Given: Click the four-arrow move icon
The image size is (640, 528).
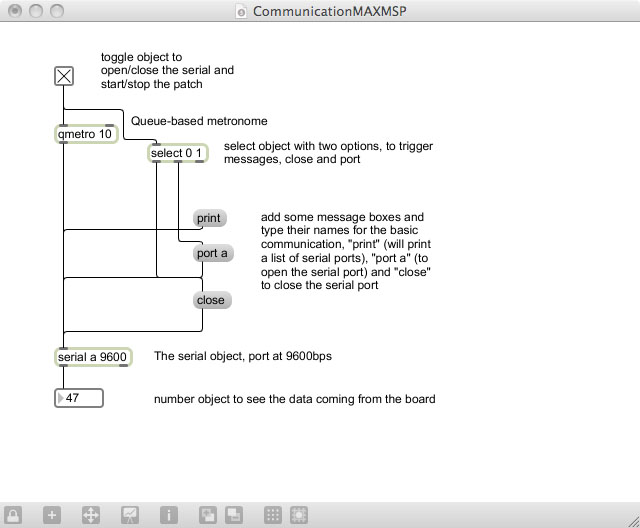Looking at the screenshot, I should pos(89,515).
